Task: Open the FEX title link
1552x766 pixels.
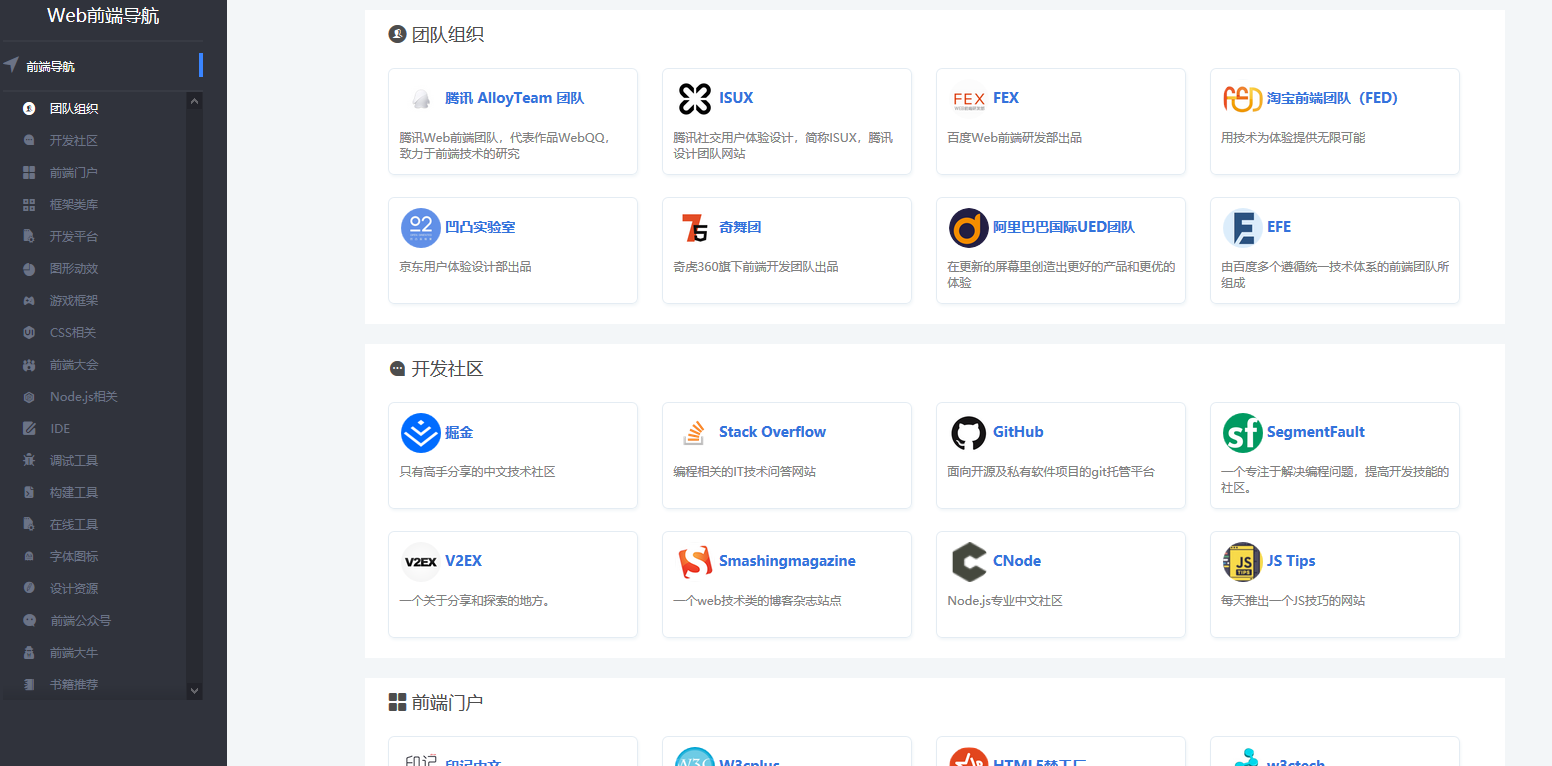Action: (x=1006, y=98)
